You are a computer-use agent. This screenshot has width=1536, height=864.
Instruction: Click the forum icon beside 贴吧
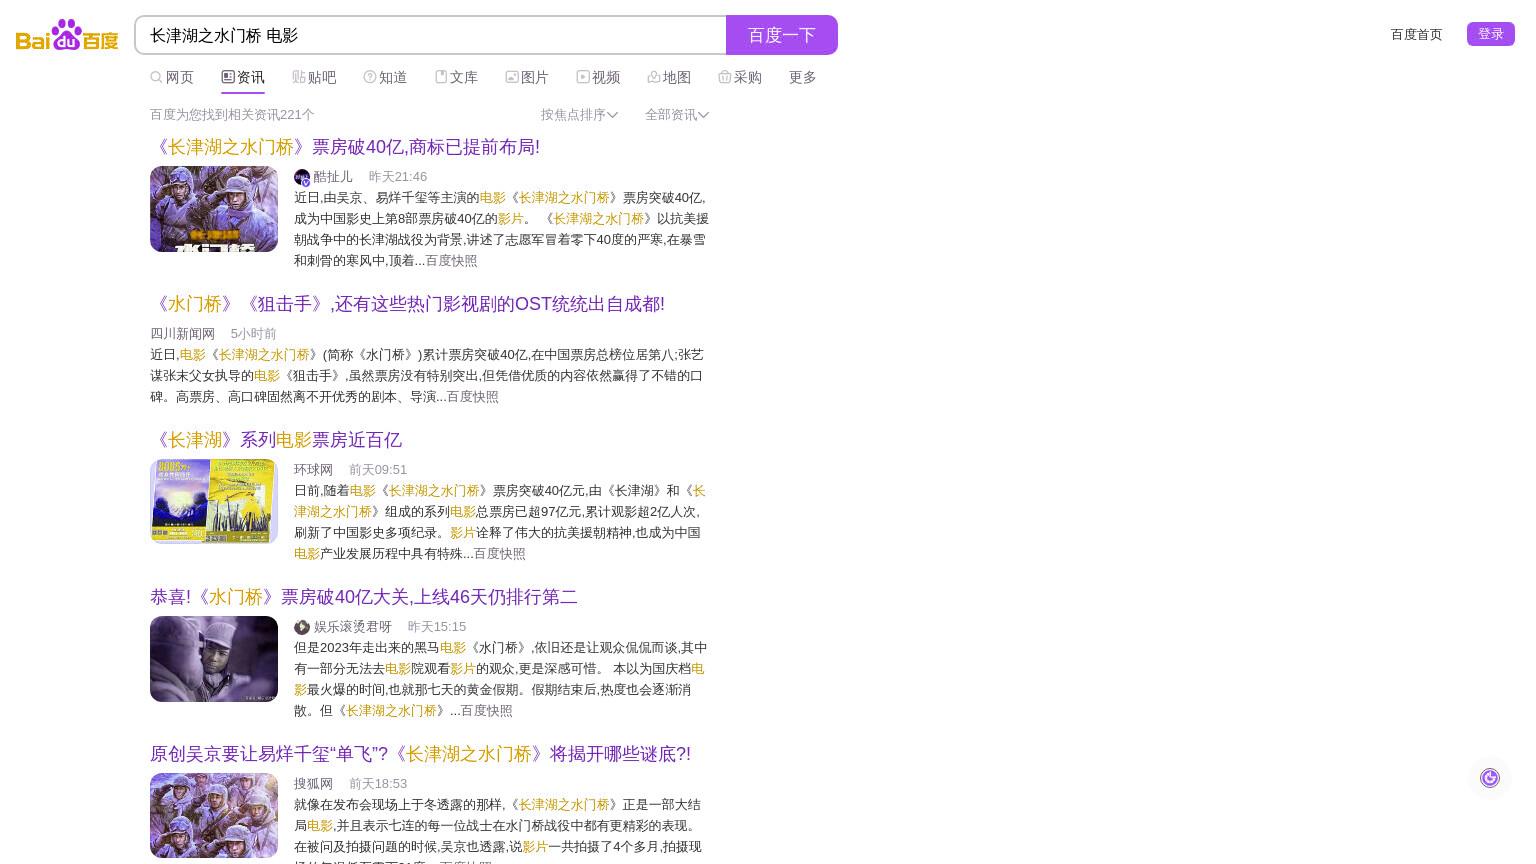click(299, 77)
